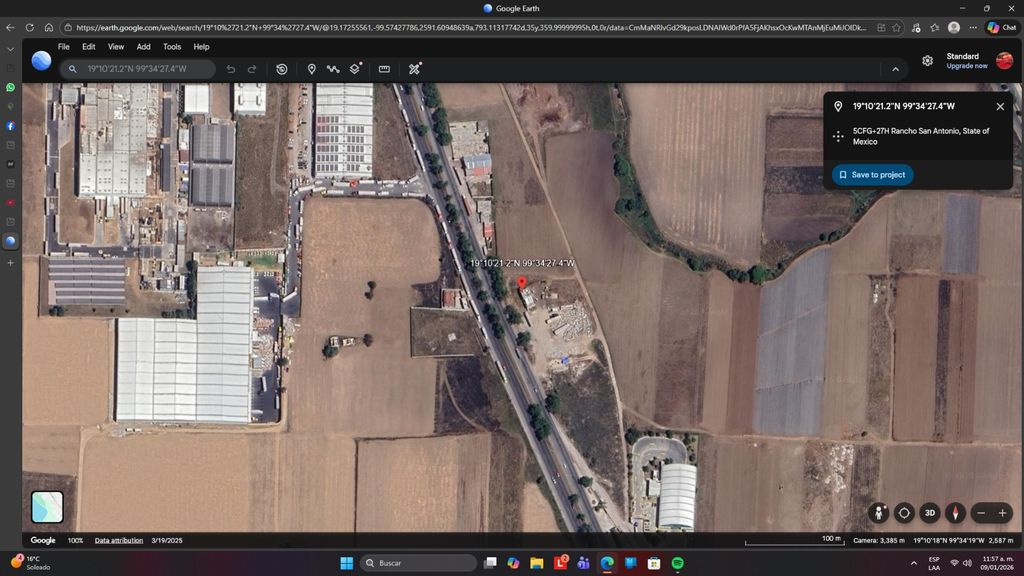1024x576 pixels.
Task: Switch map style using layer thumbnail
Action: pyautogui.click(x=47, y=507)
